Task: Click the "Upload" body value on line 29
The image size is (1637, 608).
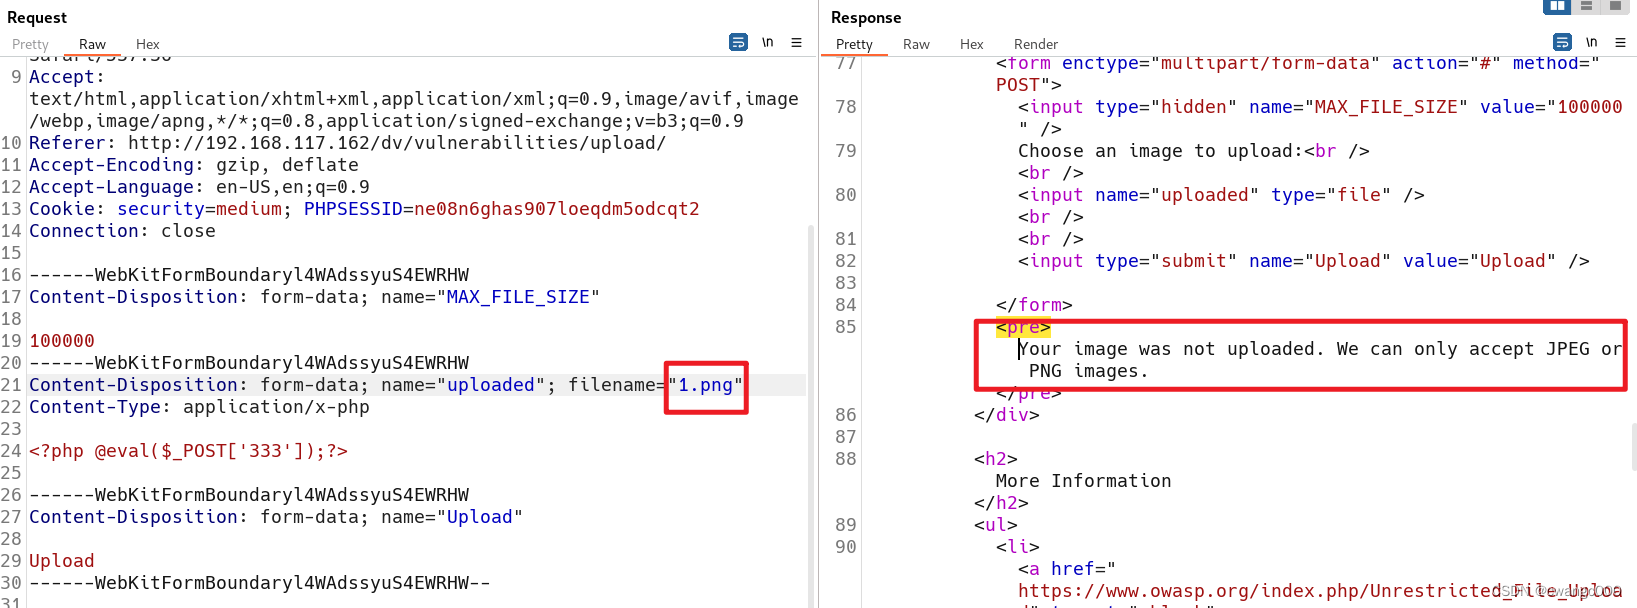Action: tap(62, 561)
